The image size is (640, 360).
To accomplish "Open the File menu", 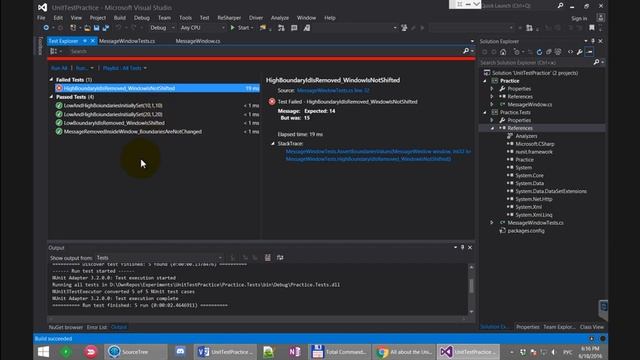I will click(x=41, y=18).
